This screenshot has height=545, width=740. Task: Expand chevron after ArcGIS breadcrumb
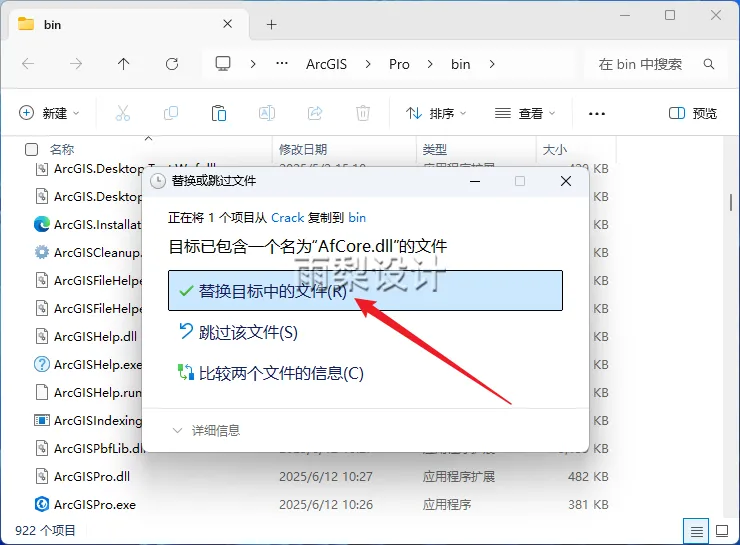[368, 64]
